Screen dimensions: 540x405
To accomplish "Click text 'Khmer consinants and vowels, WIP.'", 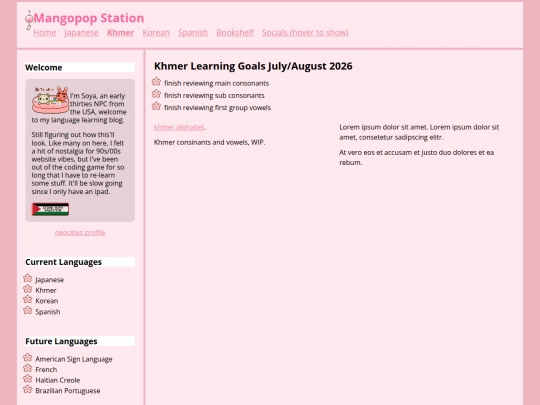I will 209,142.
